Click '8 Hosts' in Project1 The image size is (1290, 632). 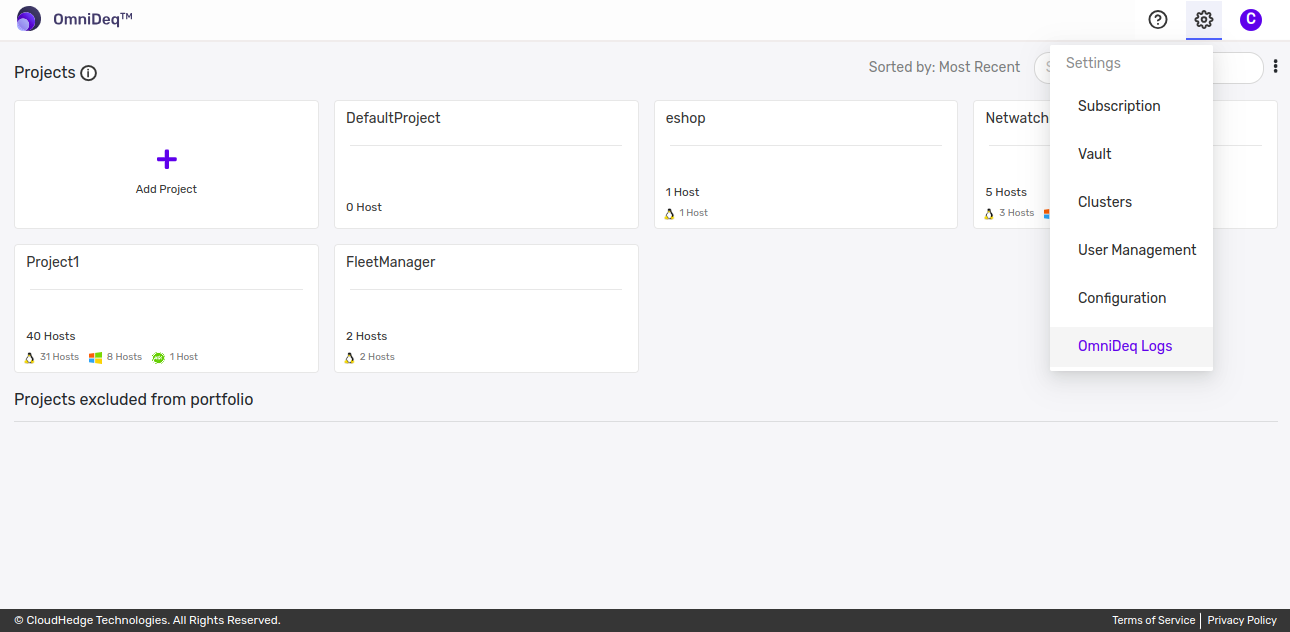coord(124,357)
